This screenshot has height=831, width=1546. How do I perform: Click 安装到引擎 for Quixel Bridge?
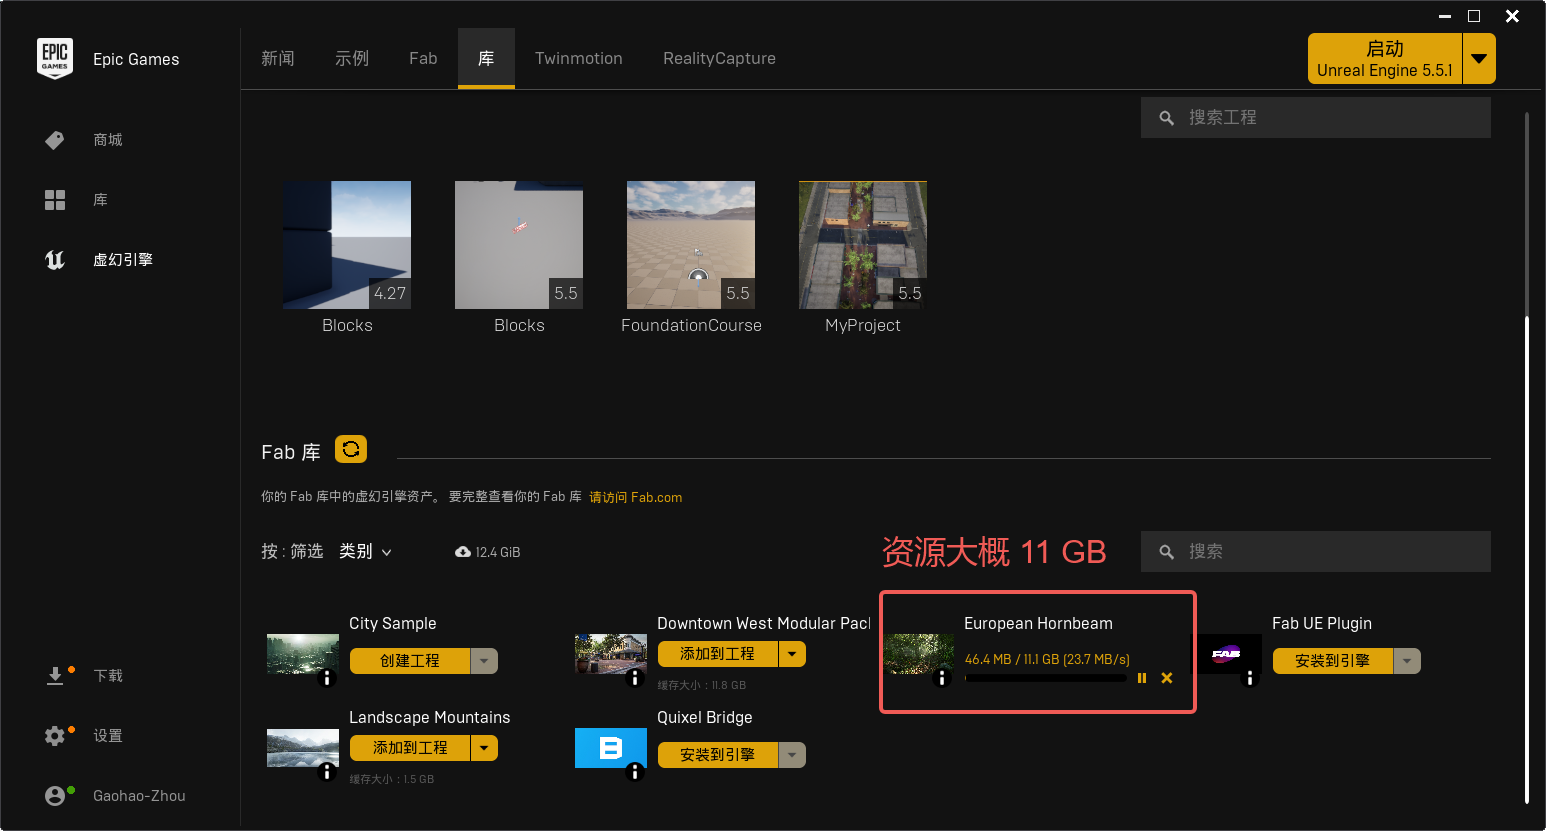[x=718, y=755]
